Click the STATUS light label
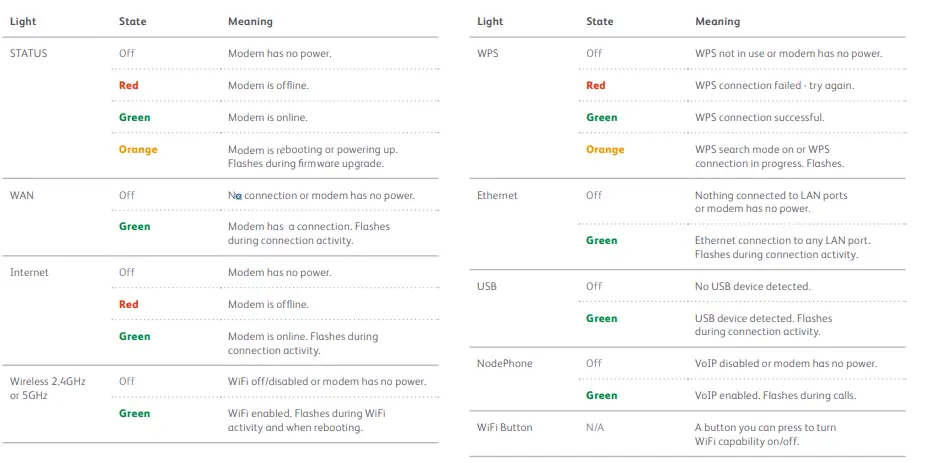Screen dimensions: 925x463 point(28,53)
